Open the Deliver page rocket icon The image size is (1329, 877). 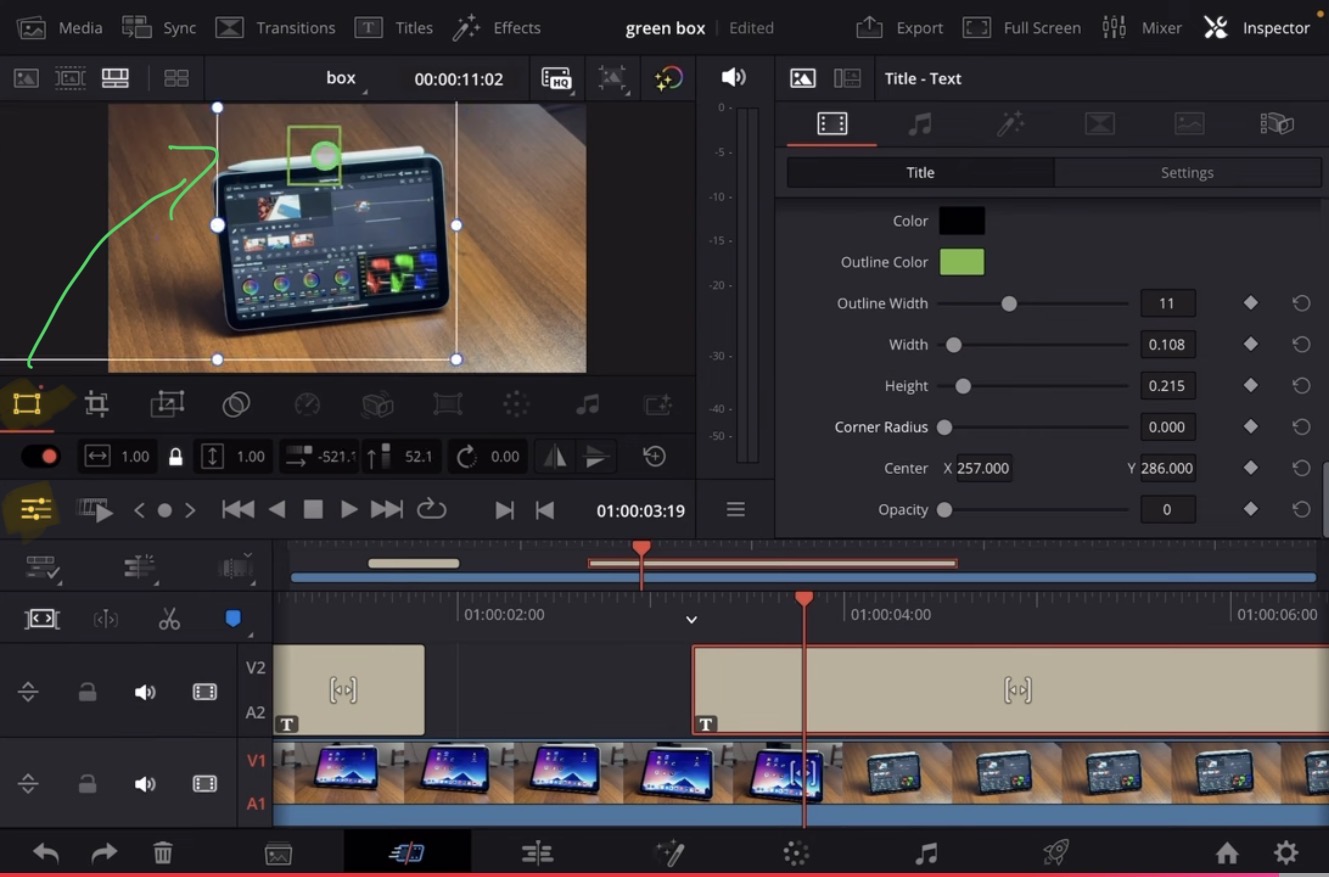tap(1055, 852)
